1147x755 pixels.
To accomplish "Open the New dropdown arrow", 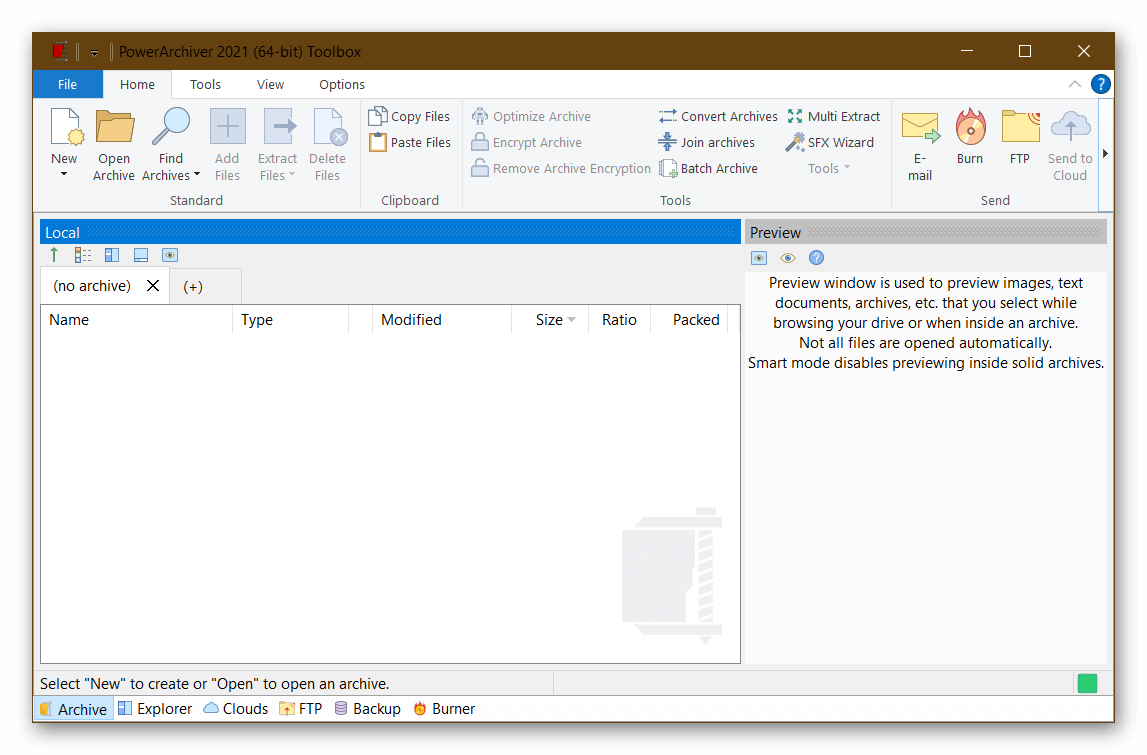I will tap(64, 174).
